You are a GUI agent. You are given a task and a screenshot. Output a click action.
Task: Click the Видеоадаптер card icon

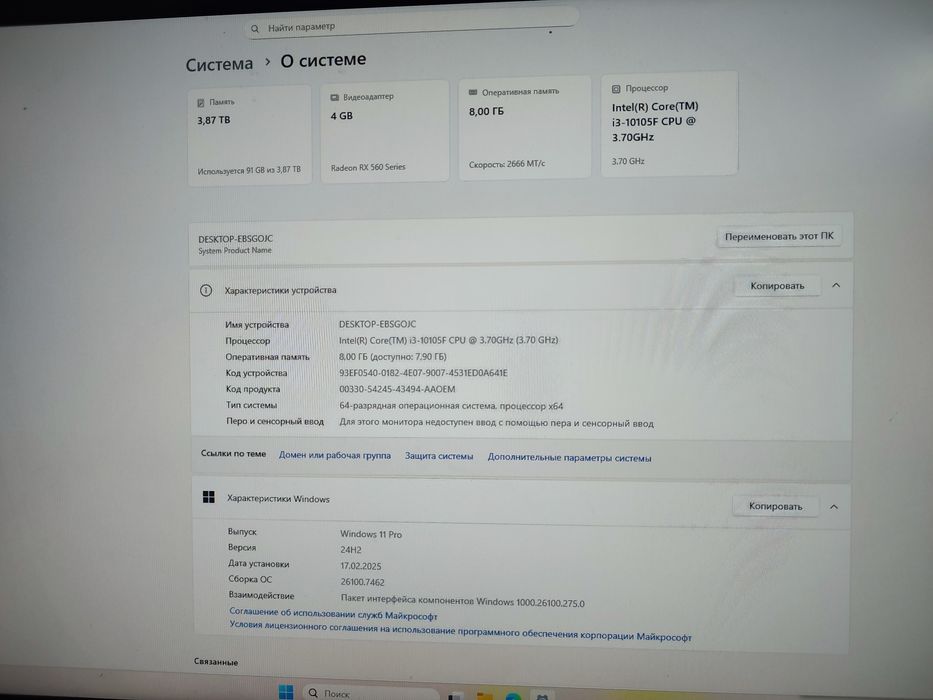[334, 97]
